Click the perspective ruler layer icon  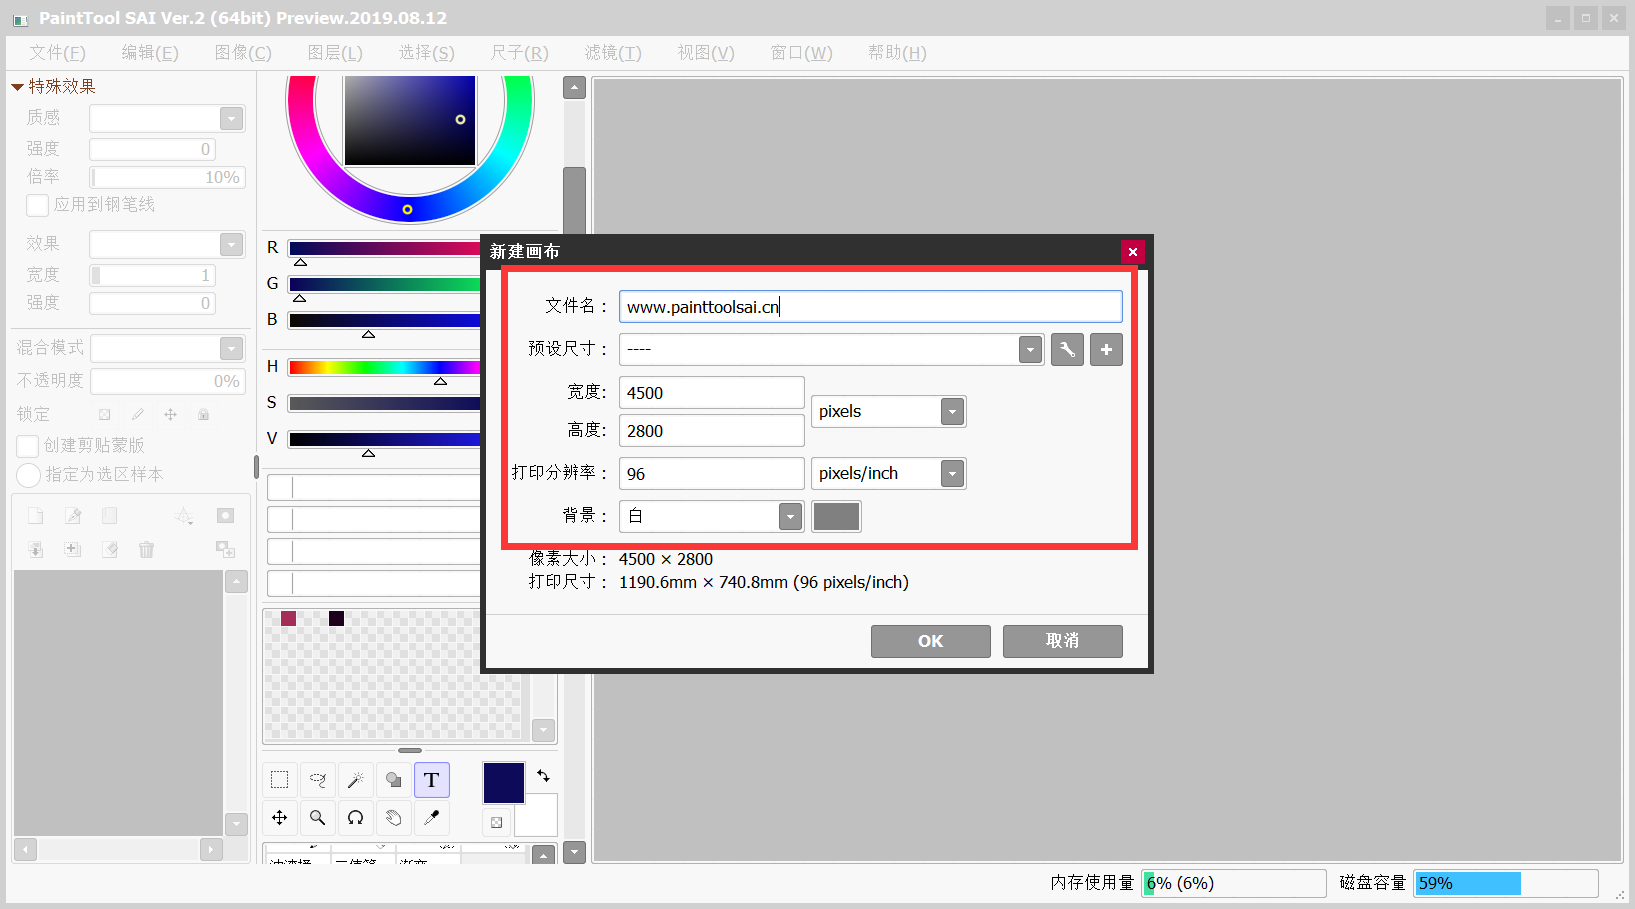click(184, 516)
